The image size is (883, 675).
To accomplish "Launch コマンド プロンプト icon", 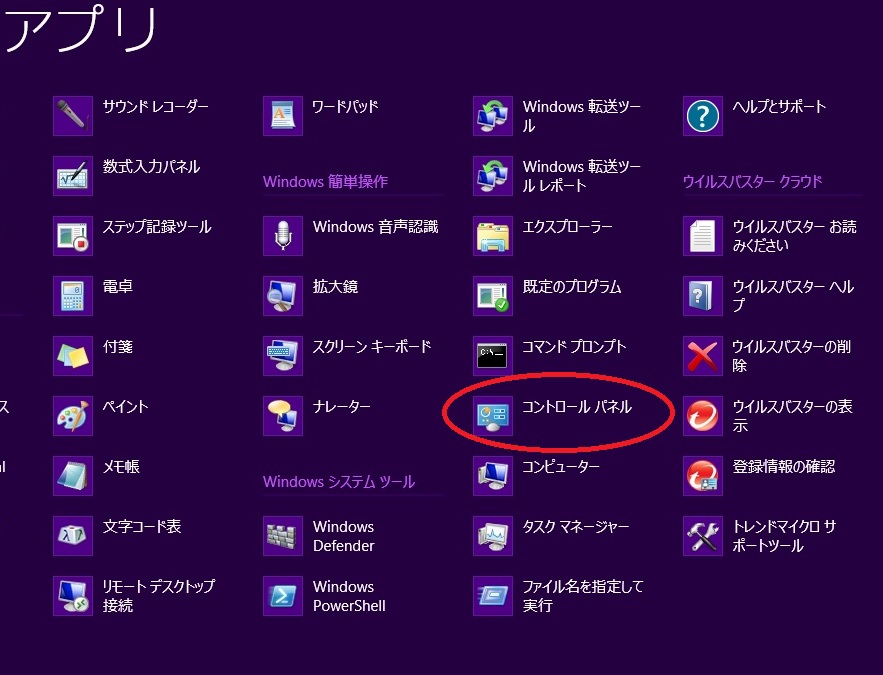I will pyautogui.click(x=493, y=356).
